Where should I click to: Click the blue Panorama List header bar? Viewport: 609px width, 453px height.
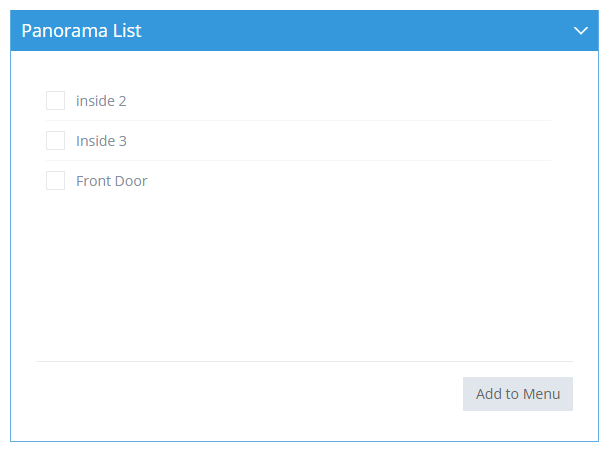pyautogui.click(x=304, y=31)
